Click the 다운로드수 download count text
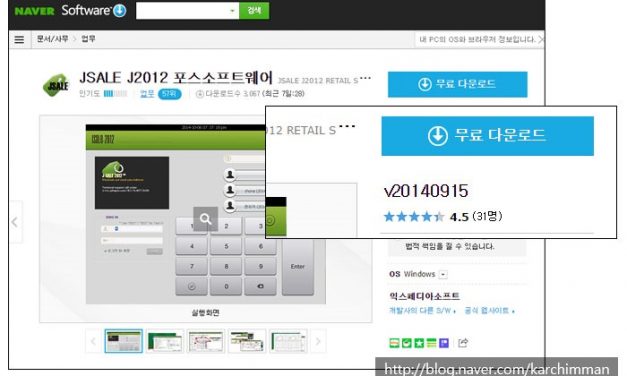 (x=250, y=94)
